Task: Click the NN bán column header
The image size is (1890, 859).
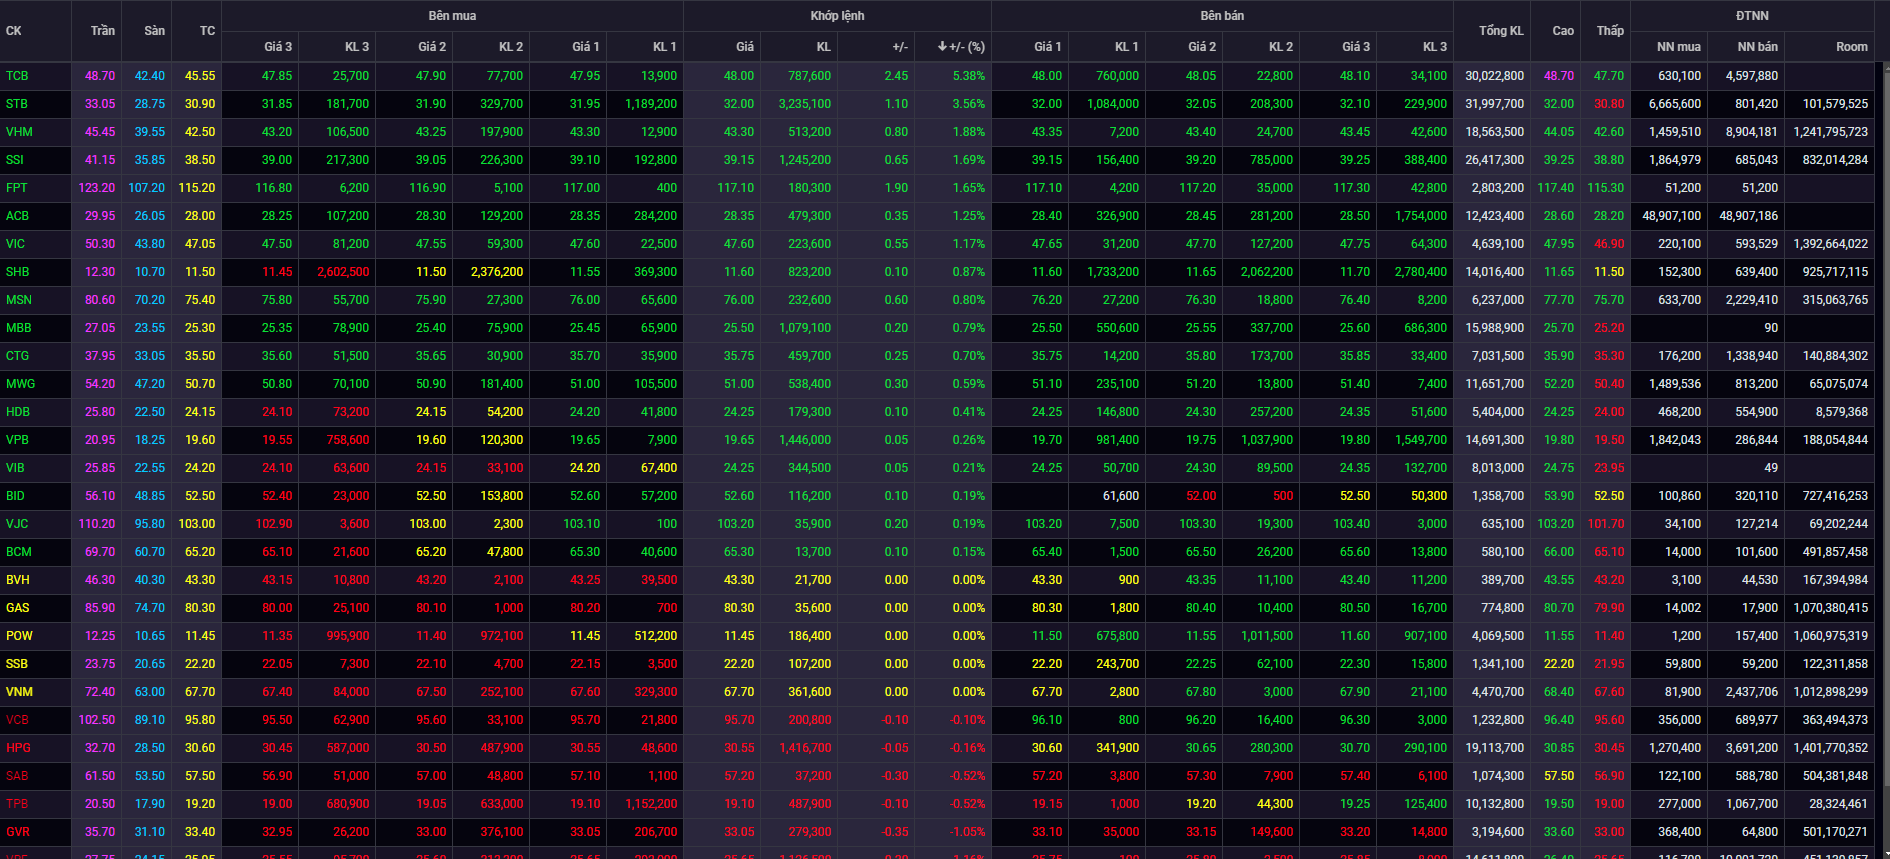Action: (1757, 47)
